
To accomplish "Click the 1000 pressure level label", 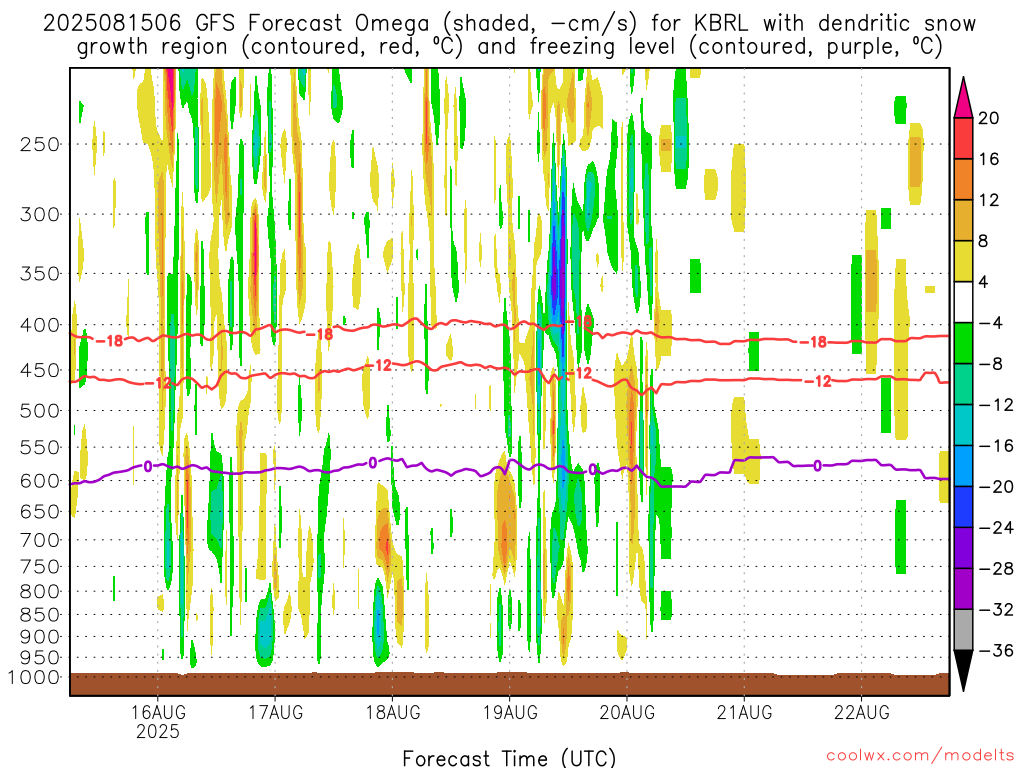I will tap(34, 677).
